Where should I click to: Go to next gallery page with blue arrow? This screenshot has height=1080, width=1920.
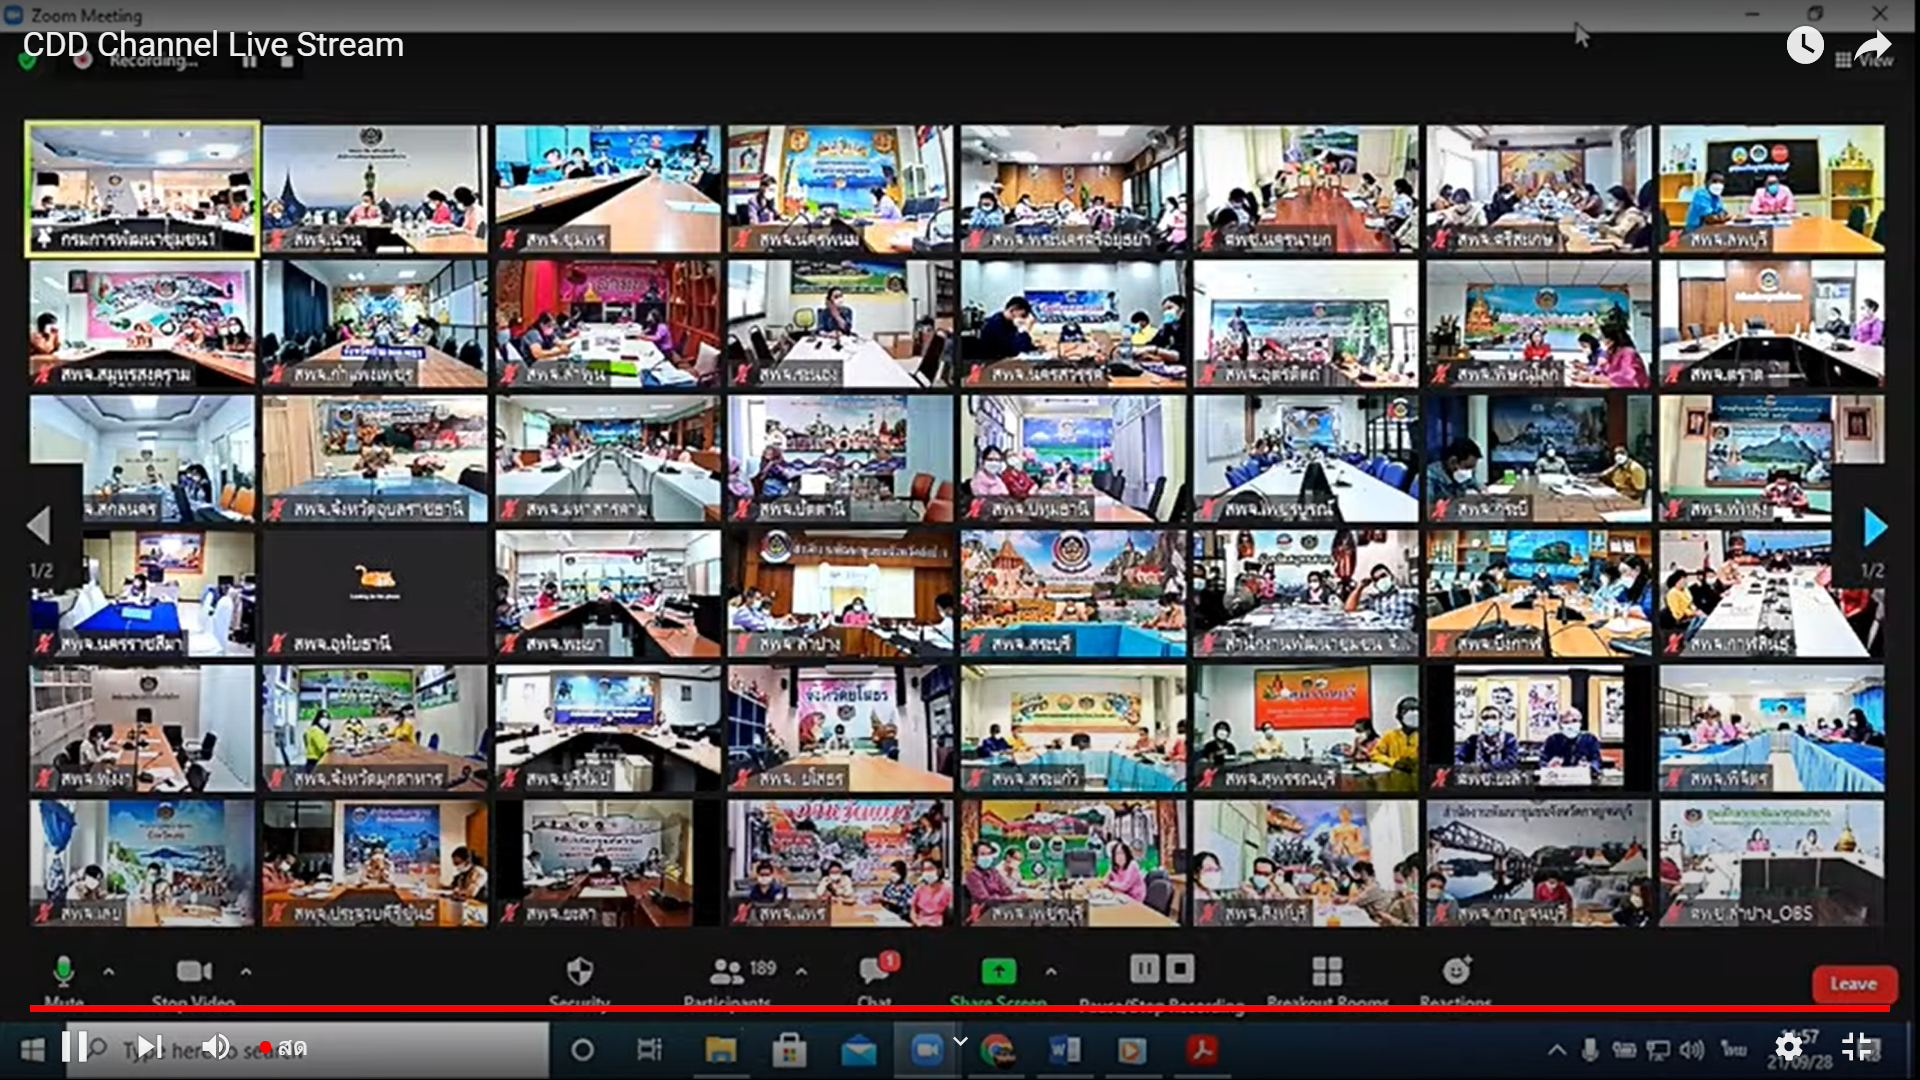click(1875, 527)
